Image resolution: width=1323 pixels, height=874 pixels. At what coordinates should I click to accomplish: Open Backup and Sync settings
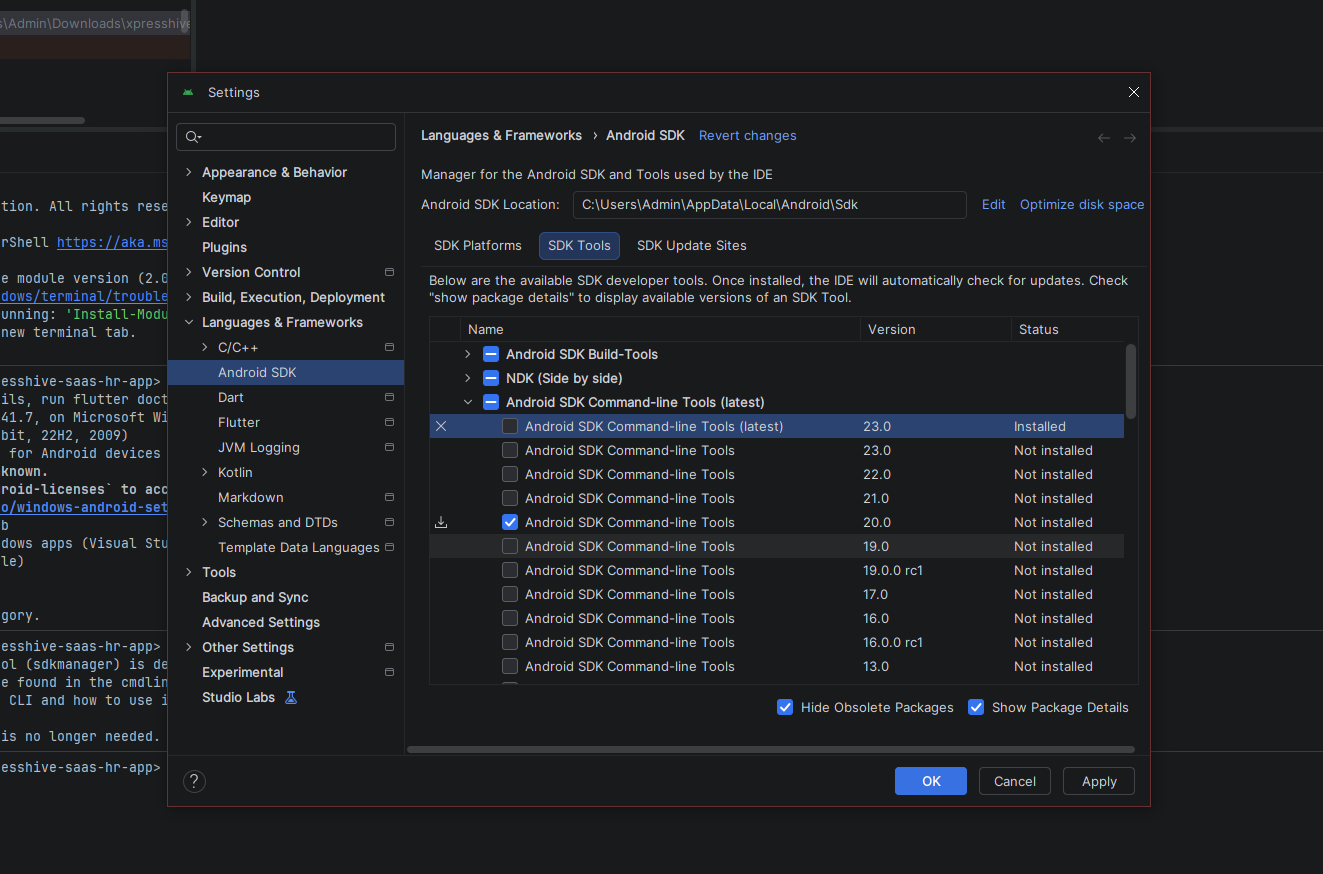click(x=255, y=597)
